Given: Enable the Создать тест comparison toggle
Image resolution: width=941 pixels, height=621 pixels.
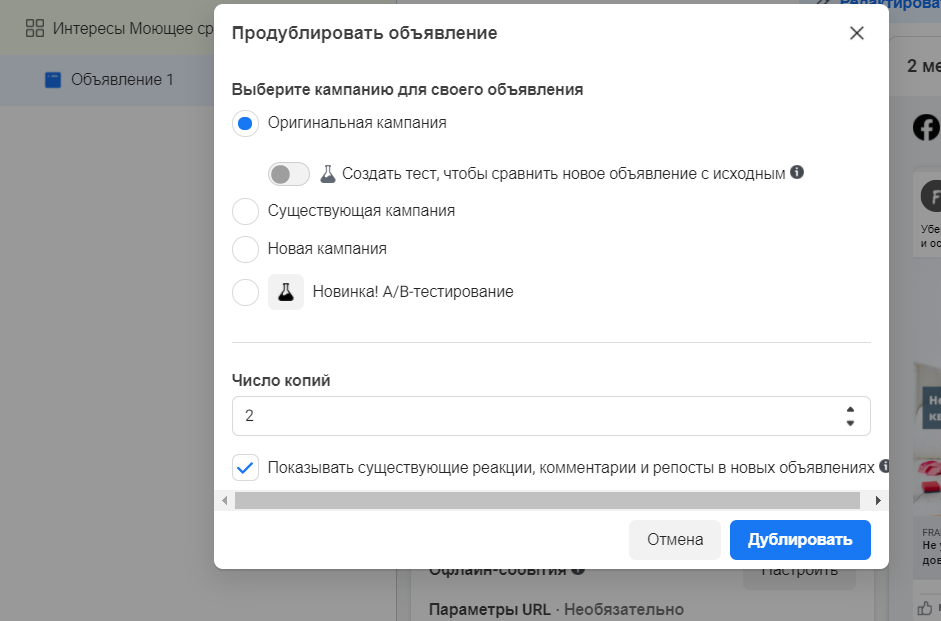Looking at the screenshot, I should [289, 174].
